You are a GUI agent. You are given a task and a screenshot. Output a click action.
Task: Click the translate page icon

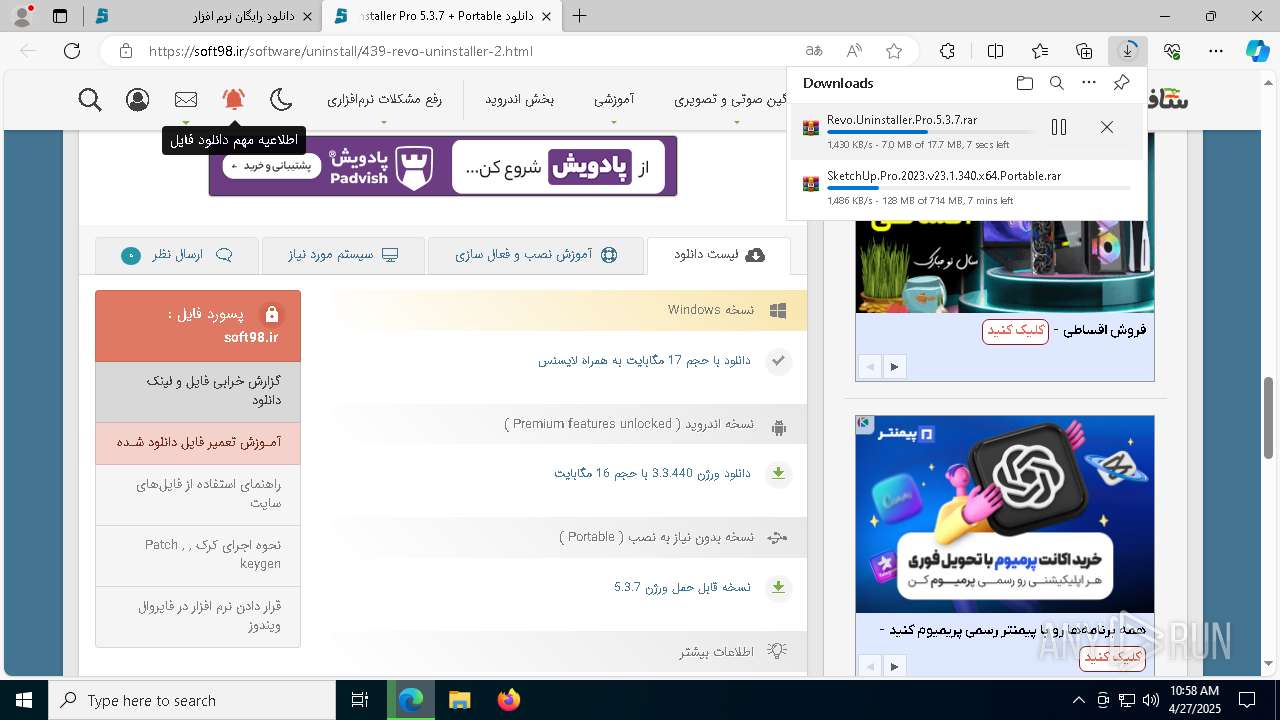[x=814, y=51]
